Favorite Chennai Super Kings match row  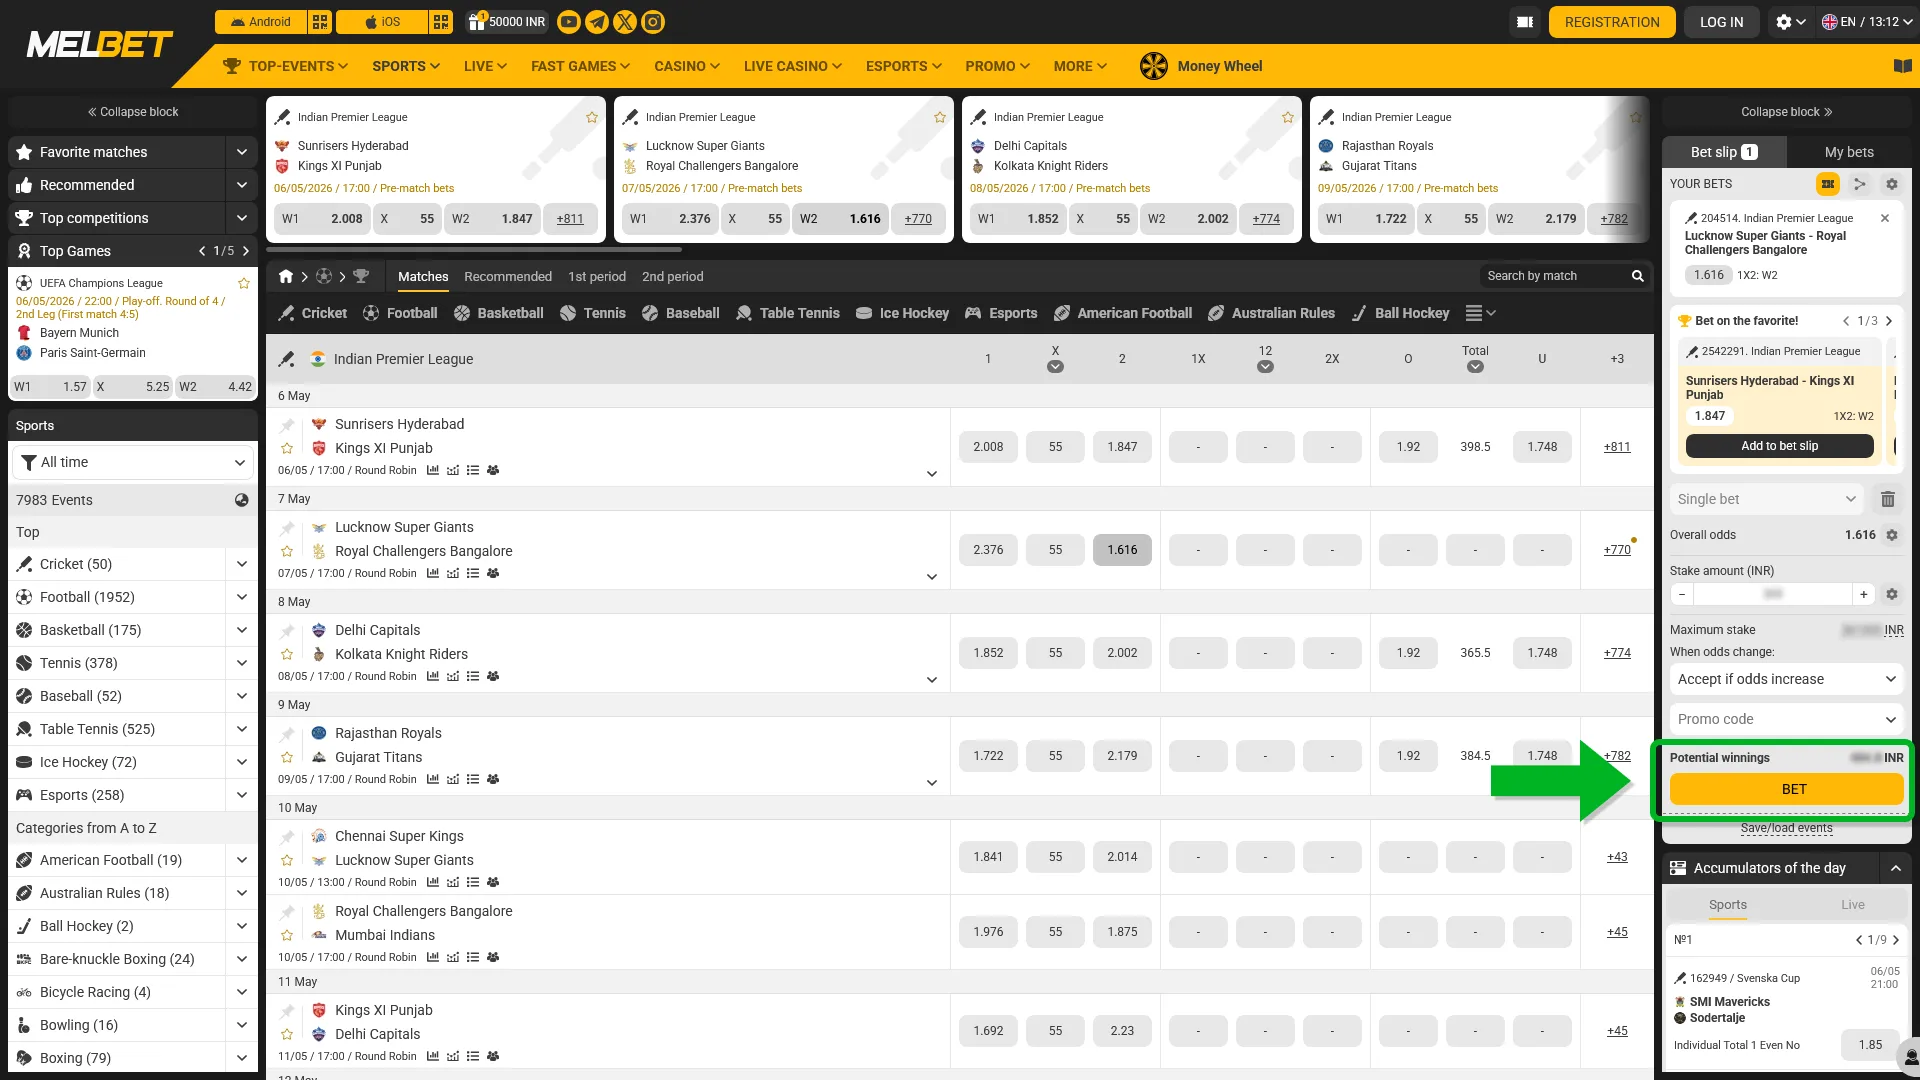coord(287,861)
